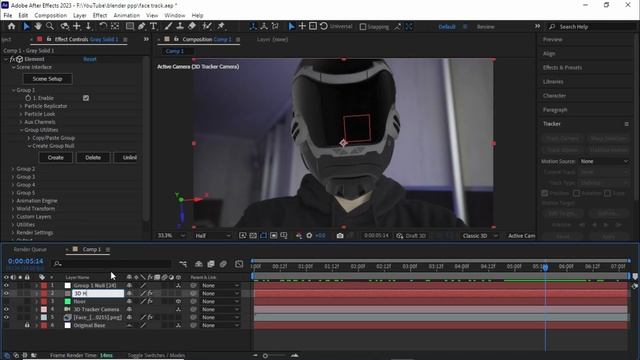
Task: Open the Composition Mini-Flowchart icon
Action: [183, 264]
